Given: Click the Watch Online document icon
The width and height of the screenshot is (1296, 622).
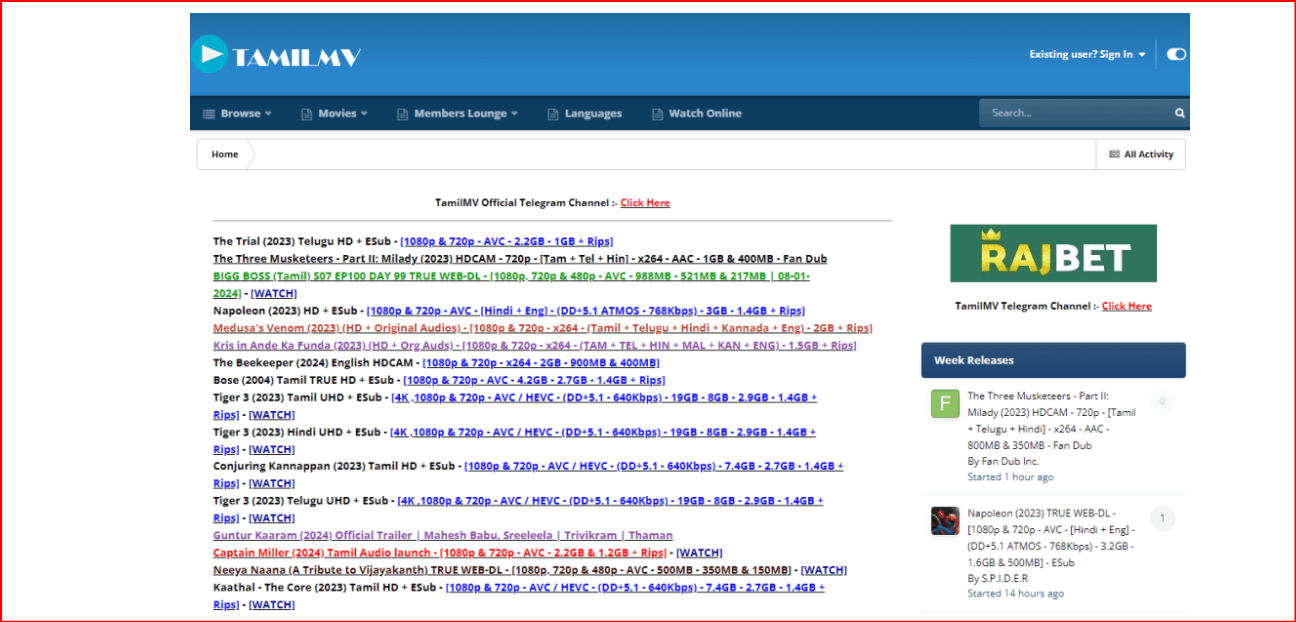Looking at the screenshot, I should click(x=657, y=113).
